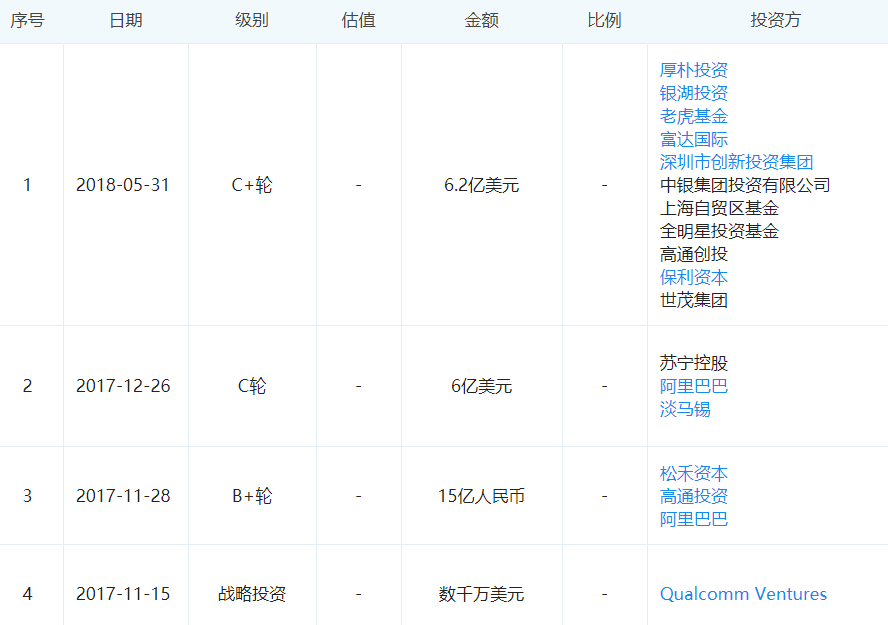The height and width of the screenshot is (625, 888).
Task: Open the 松禾资本 link
Action: [694, 473]
